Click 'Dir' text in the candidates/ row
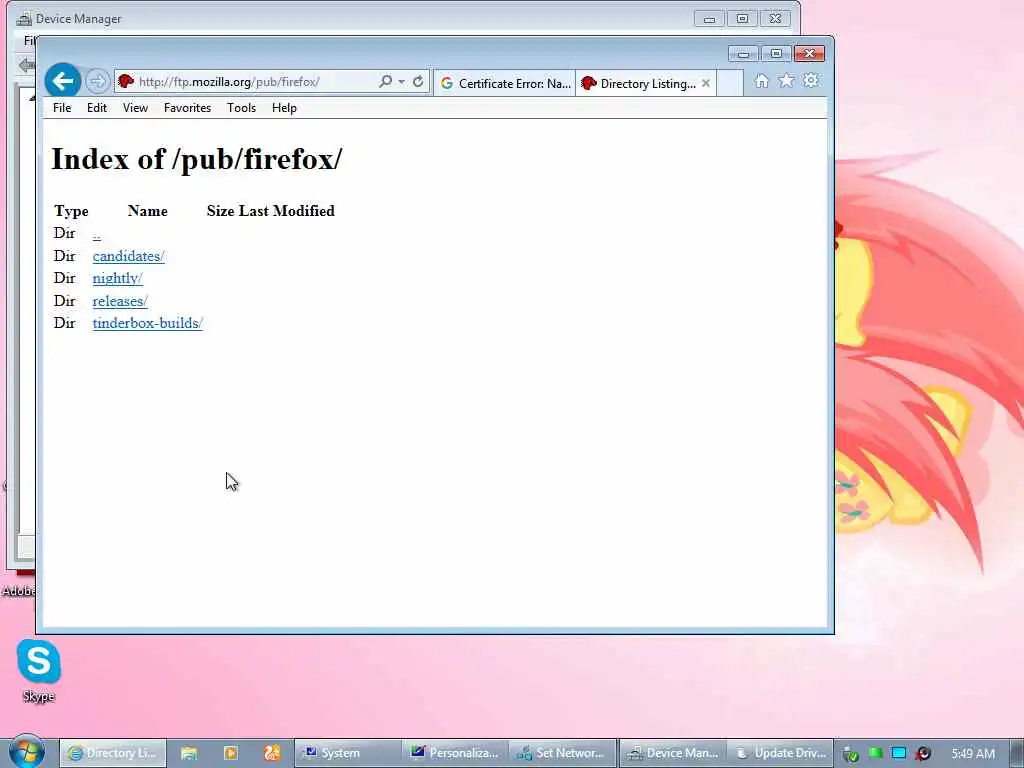The height and width of the screenshot is (768, 1024). point(65,256)
